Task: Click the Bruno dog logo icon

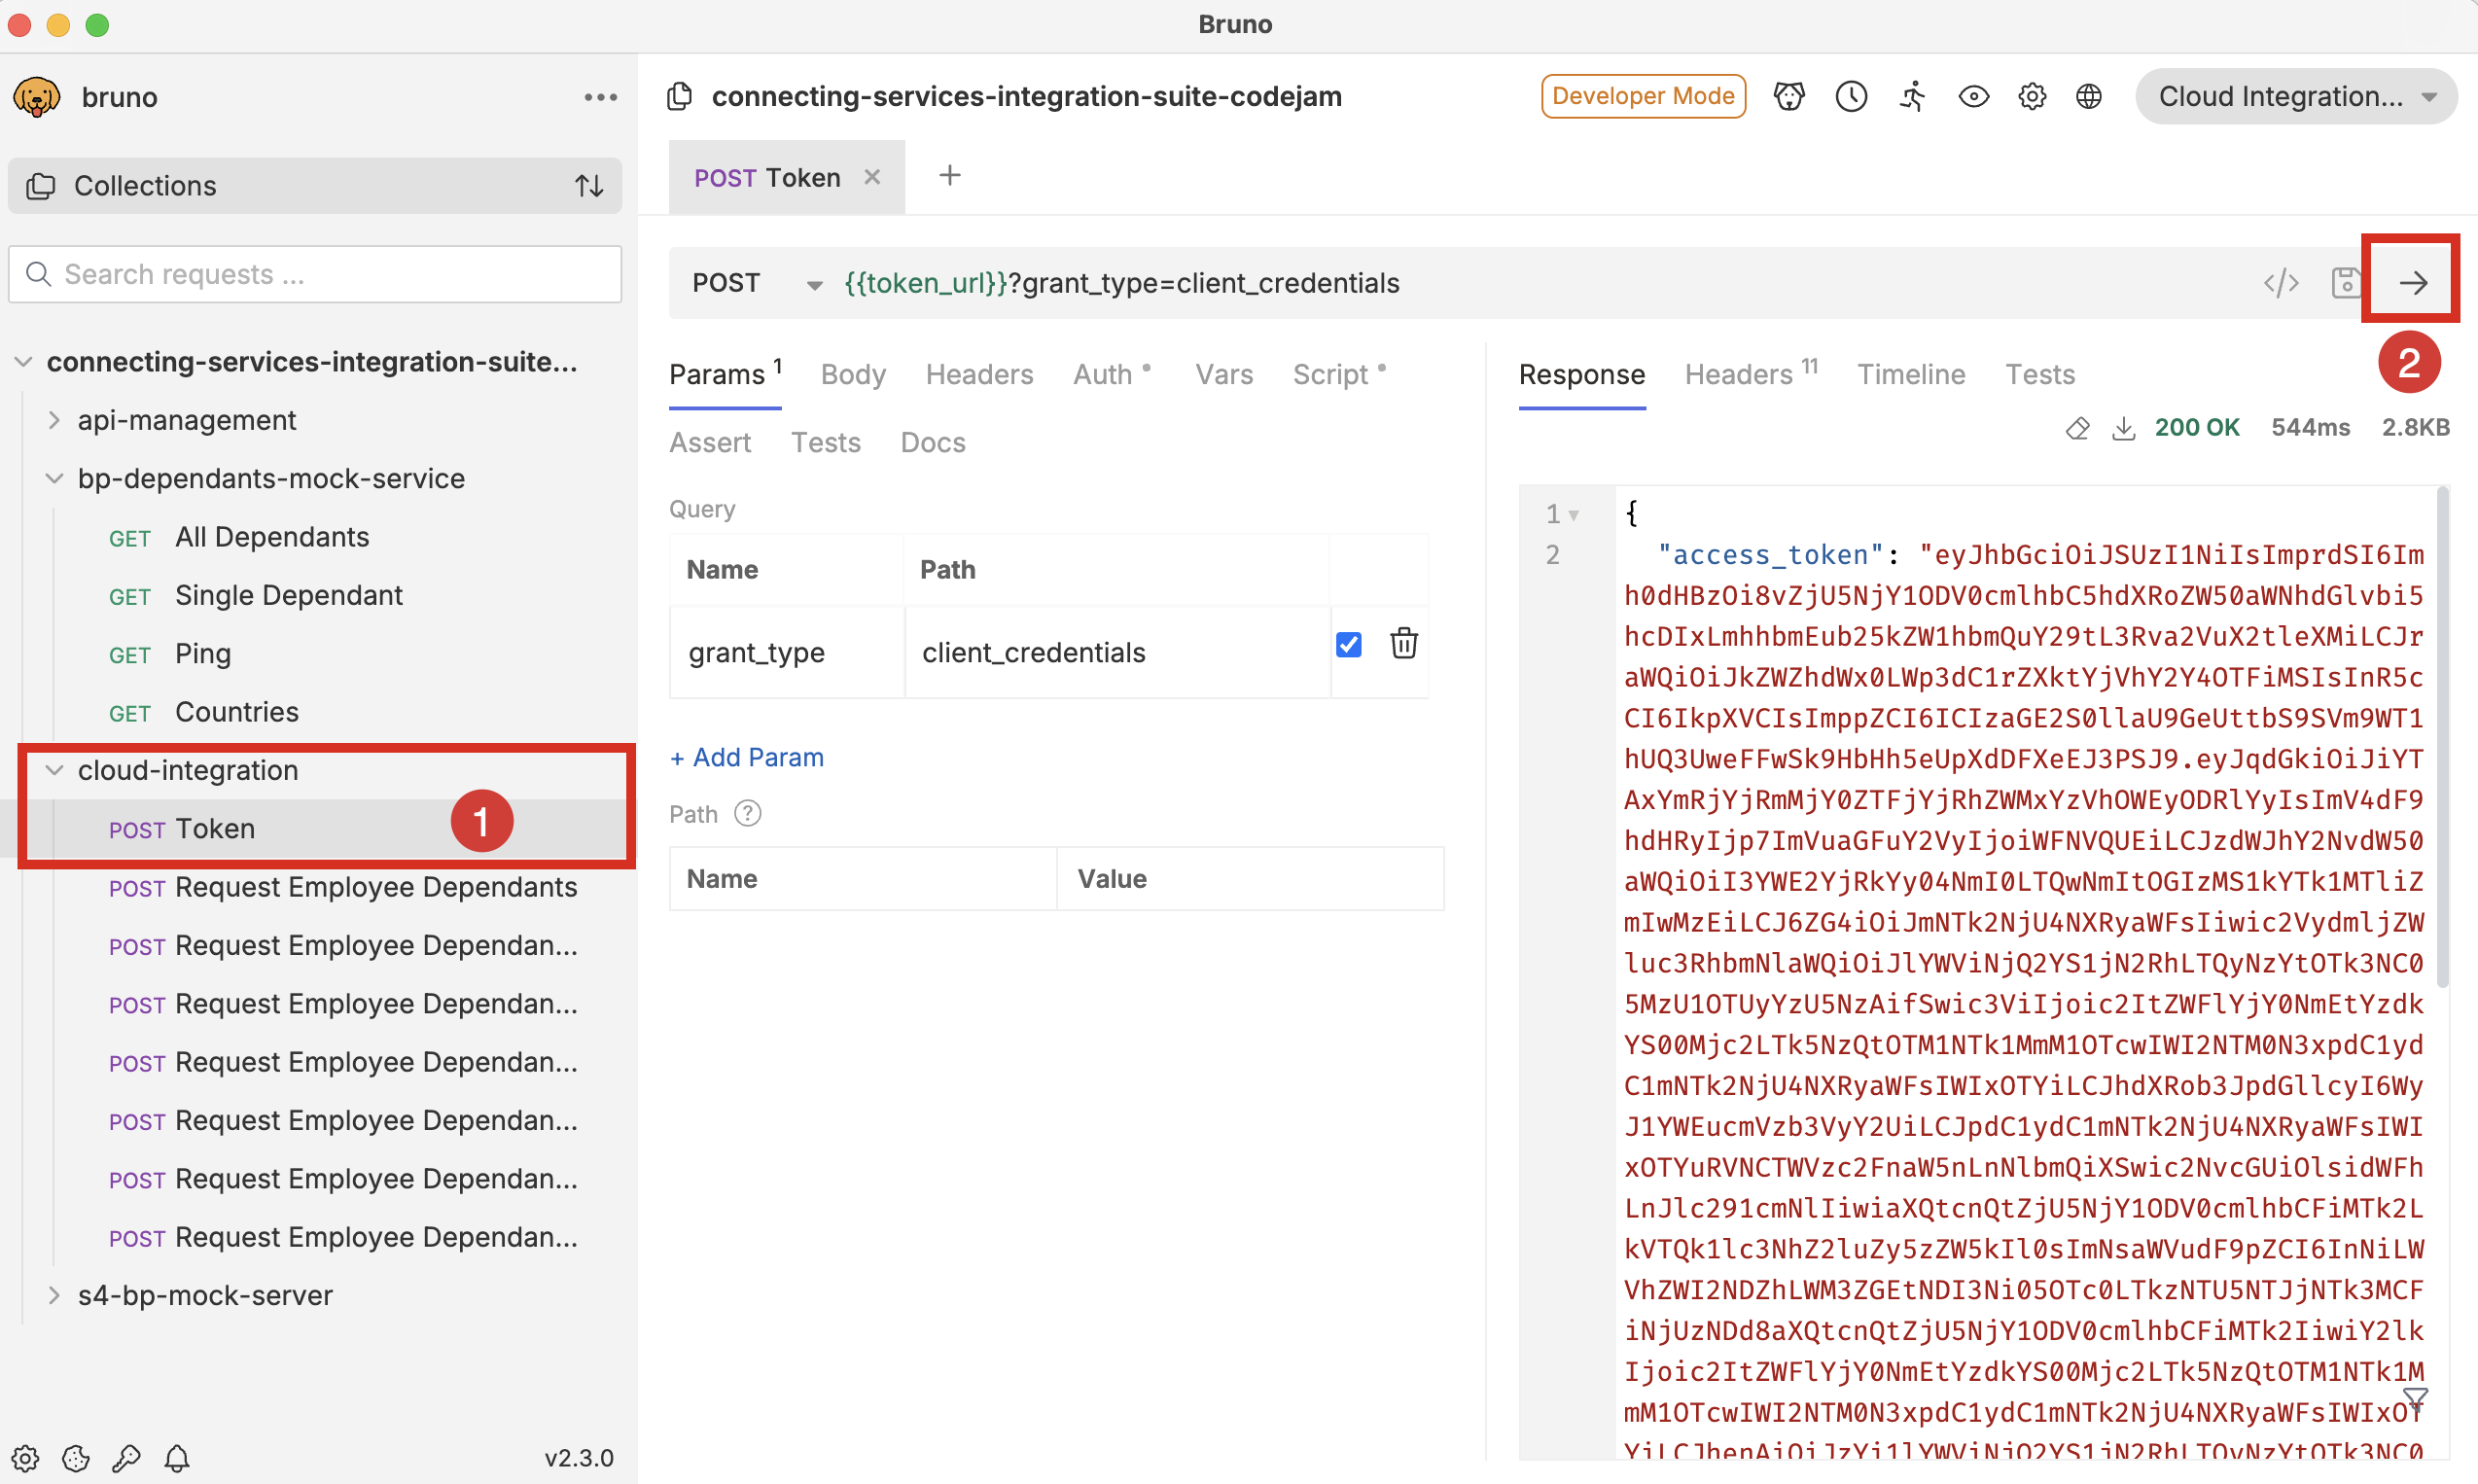Action: (x=36, y=97)
